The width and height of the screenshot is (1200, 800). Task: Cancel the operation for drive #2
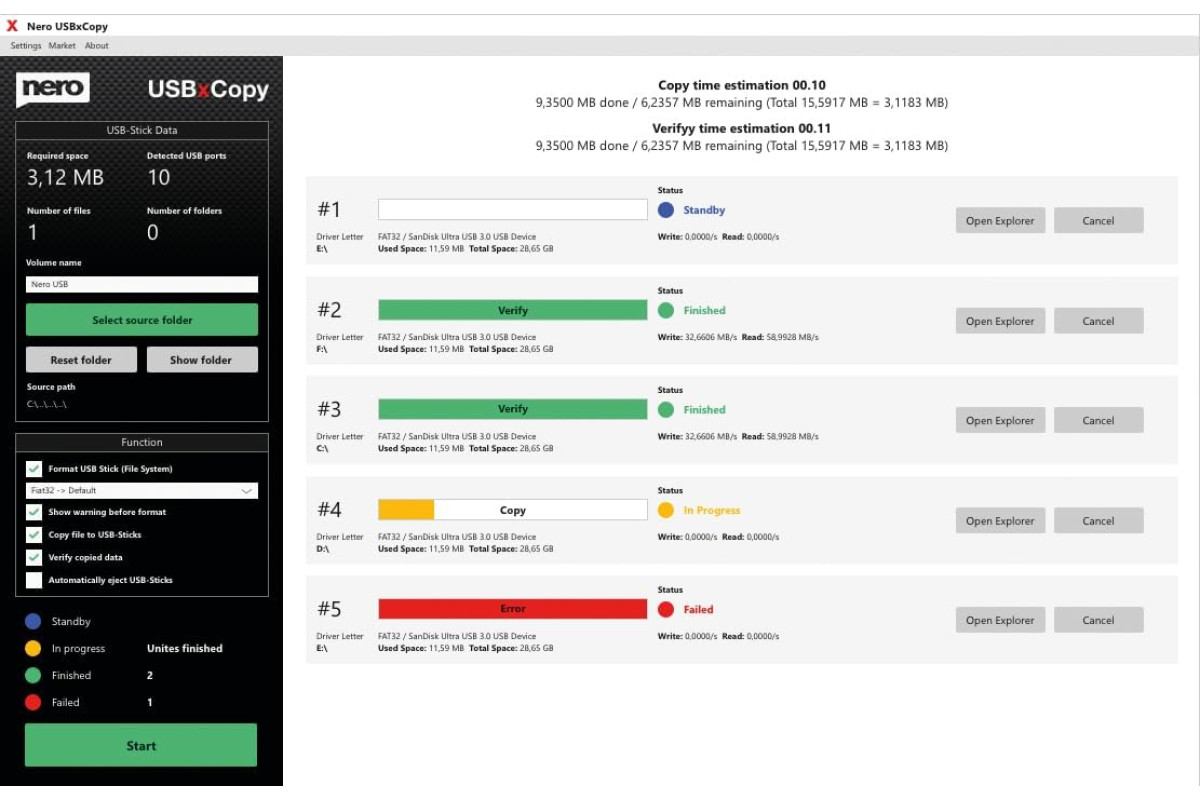[x=1098, y=321]
